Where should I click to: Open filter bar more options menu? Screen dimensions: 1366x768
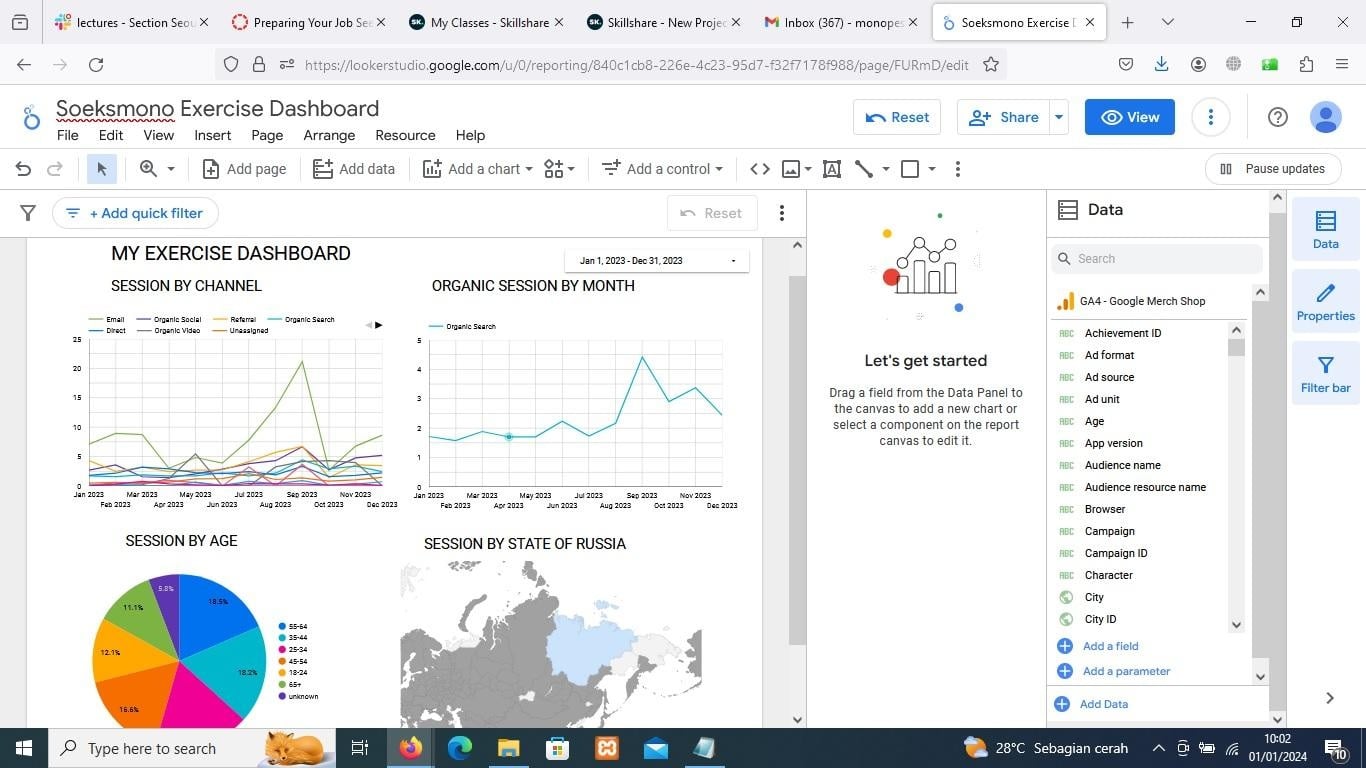click(x=782, y=213)
